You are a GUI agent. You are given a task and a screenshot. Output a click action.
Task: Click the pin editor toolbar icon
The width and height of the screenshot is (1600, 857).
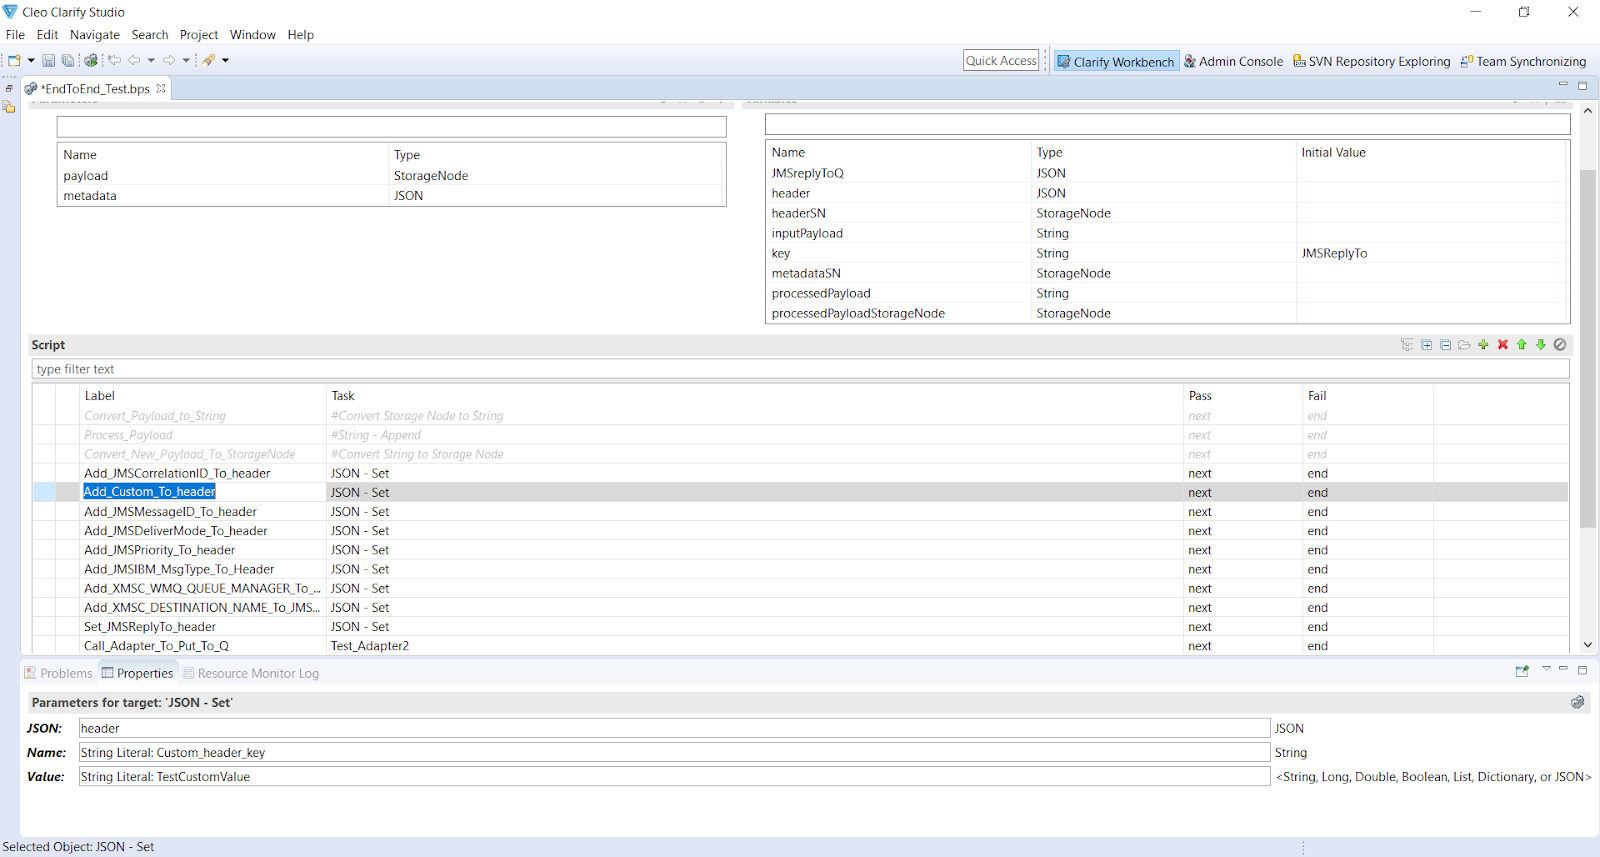click(209, 60)
